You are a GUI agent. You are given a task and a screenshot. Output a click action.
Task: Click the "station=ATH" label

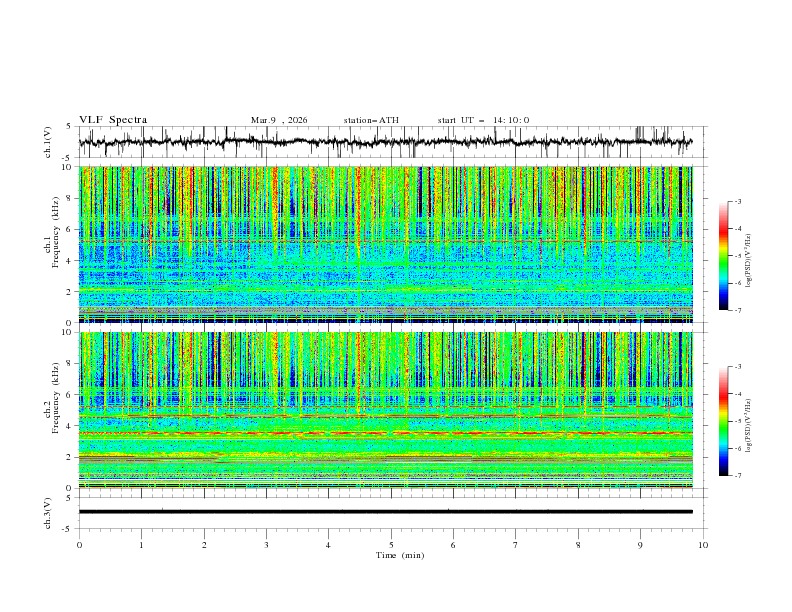pyautogui.click(x=371, y=120)
